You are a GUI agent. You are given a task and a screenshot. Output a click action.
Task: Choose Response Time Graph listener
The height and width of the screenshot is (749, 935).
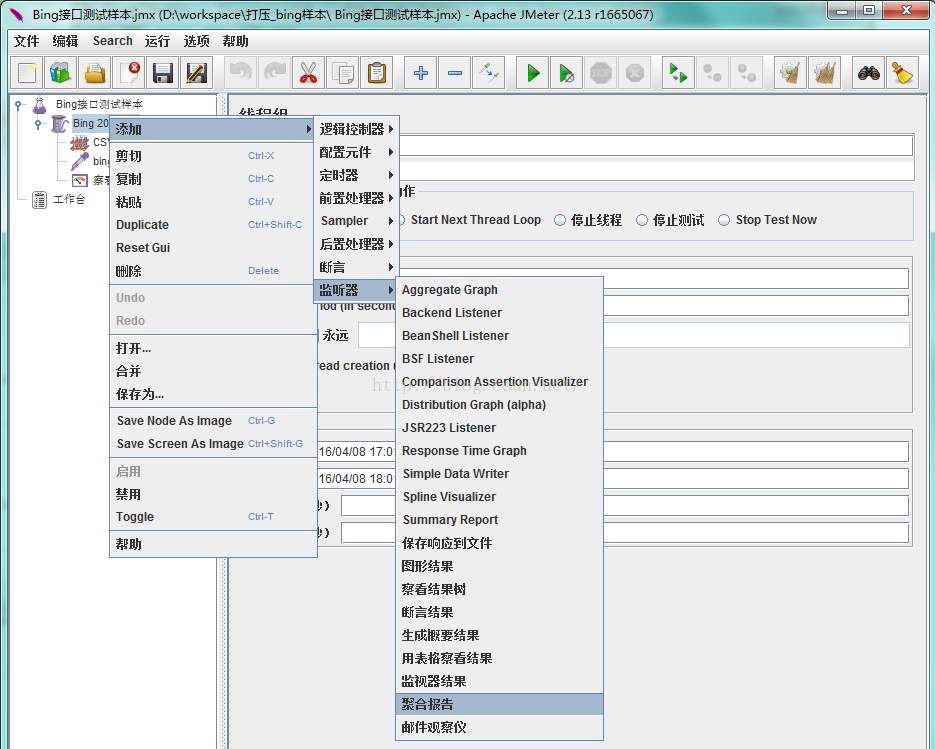pyautogui.click(x=500, y=450)
